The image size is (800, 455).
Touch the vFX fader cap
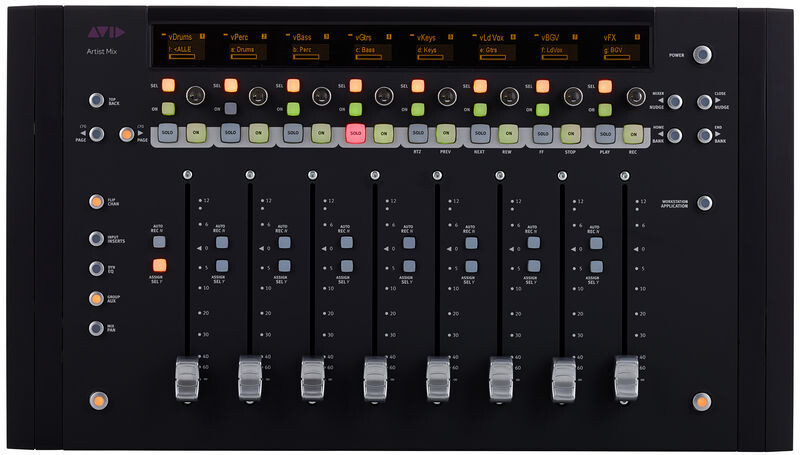pyautogui.click(x=626, y=379)
